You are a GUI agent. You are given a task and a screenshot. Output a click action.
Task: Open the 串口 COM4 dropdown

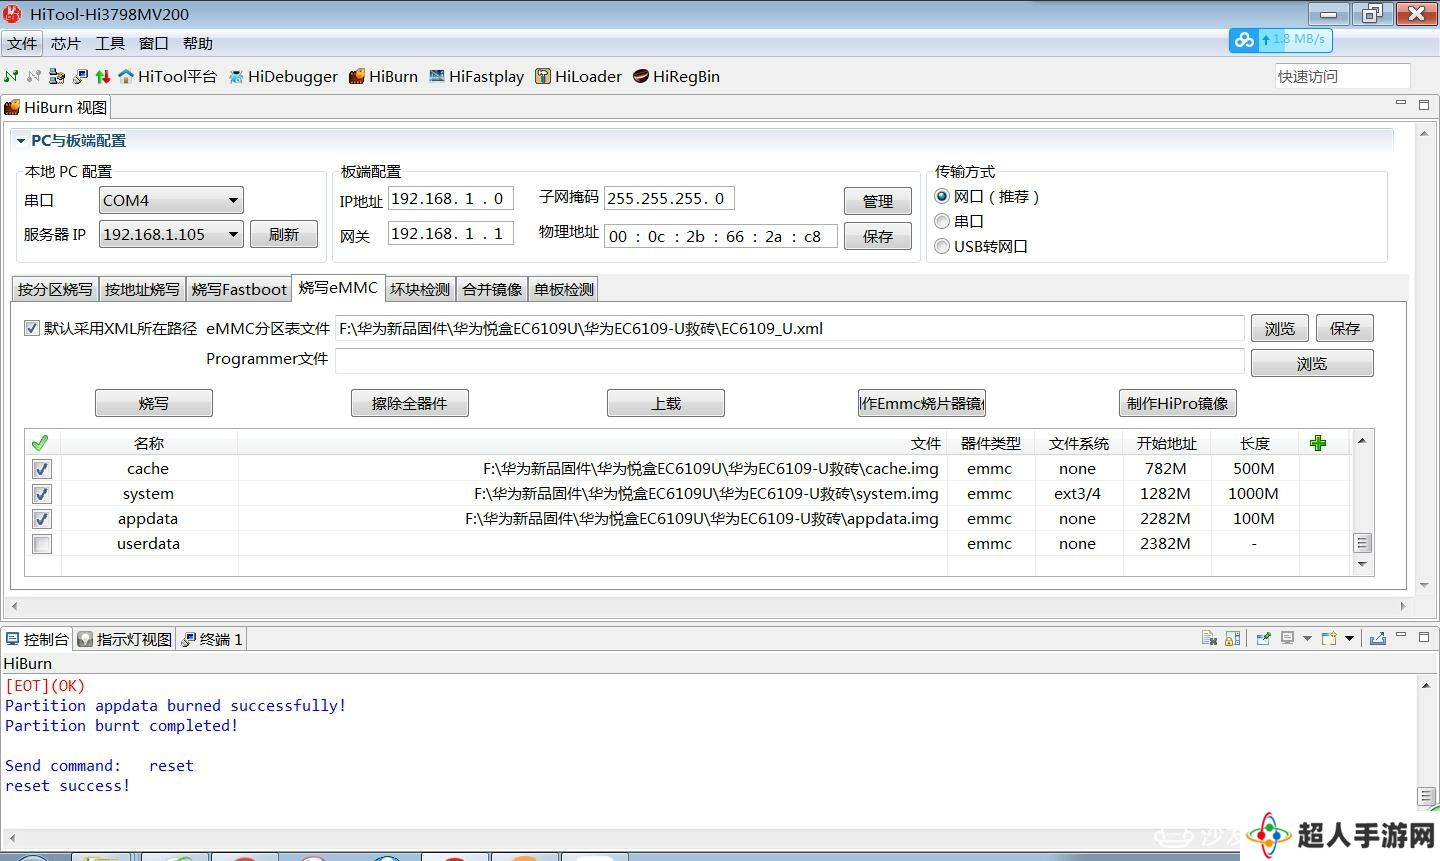[x=171, y=200]
